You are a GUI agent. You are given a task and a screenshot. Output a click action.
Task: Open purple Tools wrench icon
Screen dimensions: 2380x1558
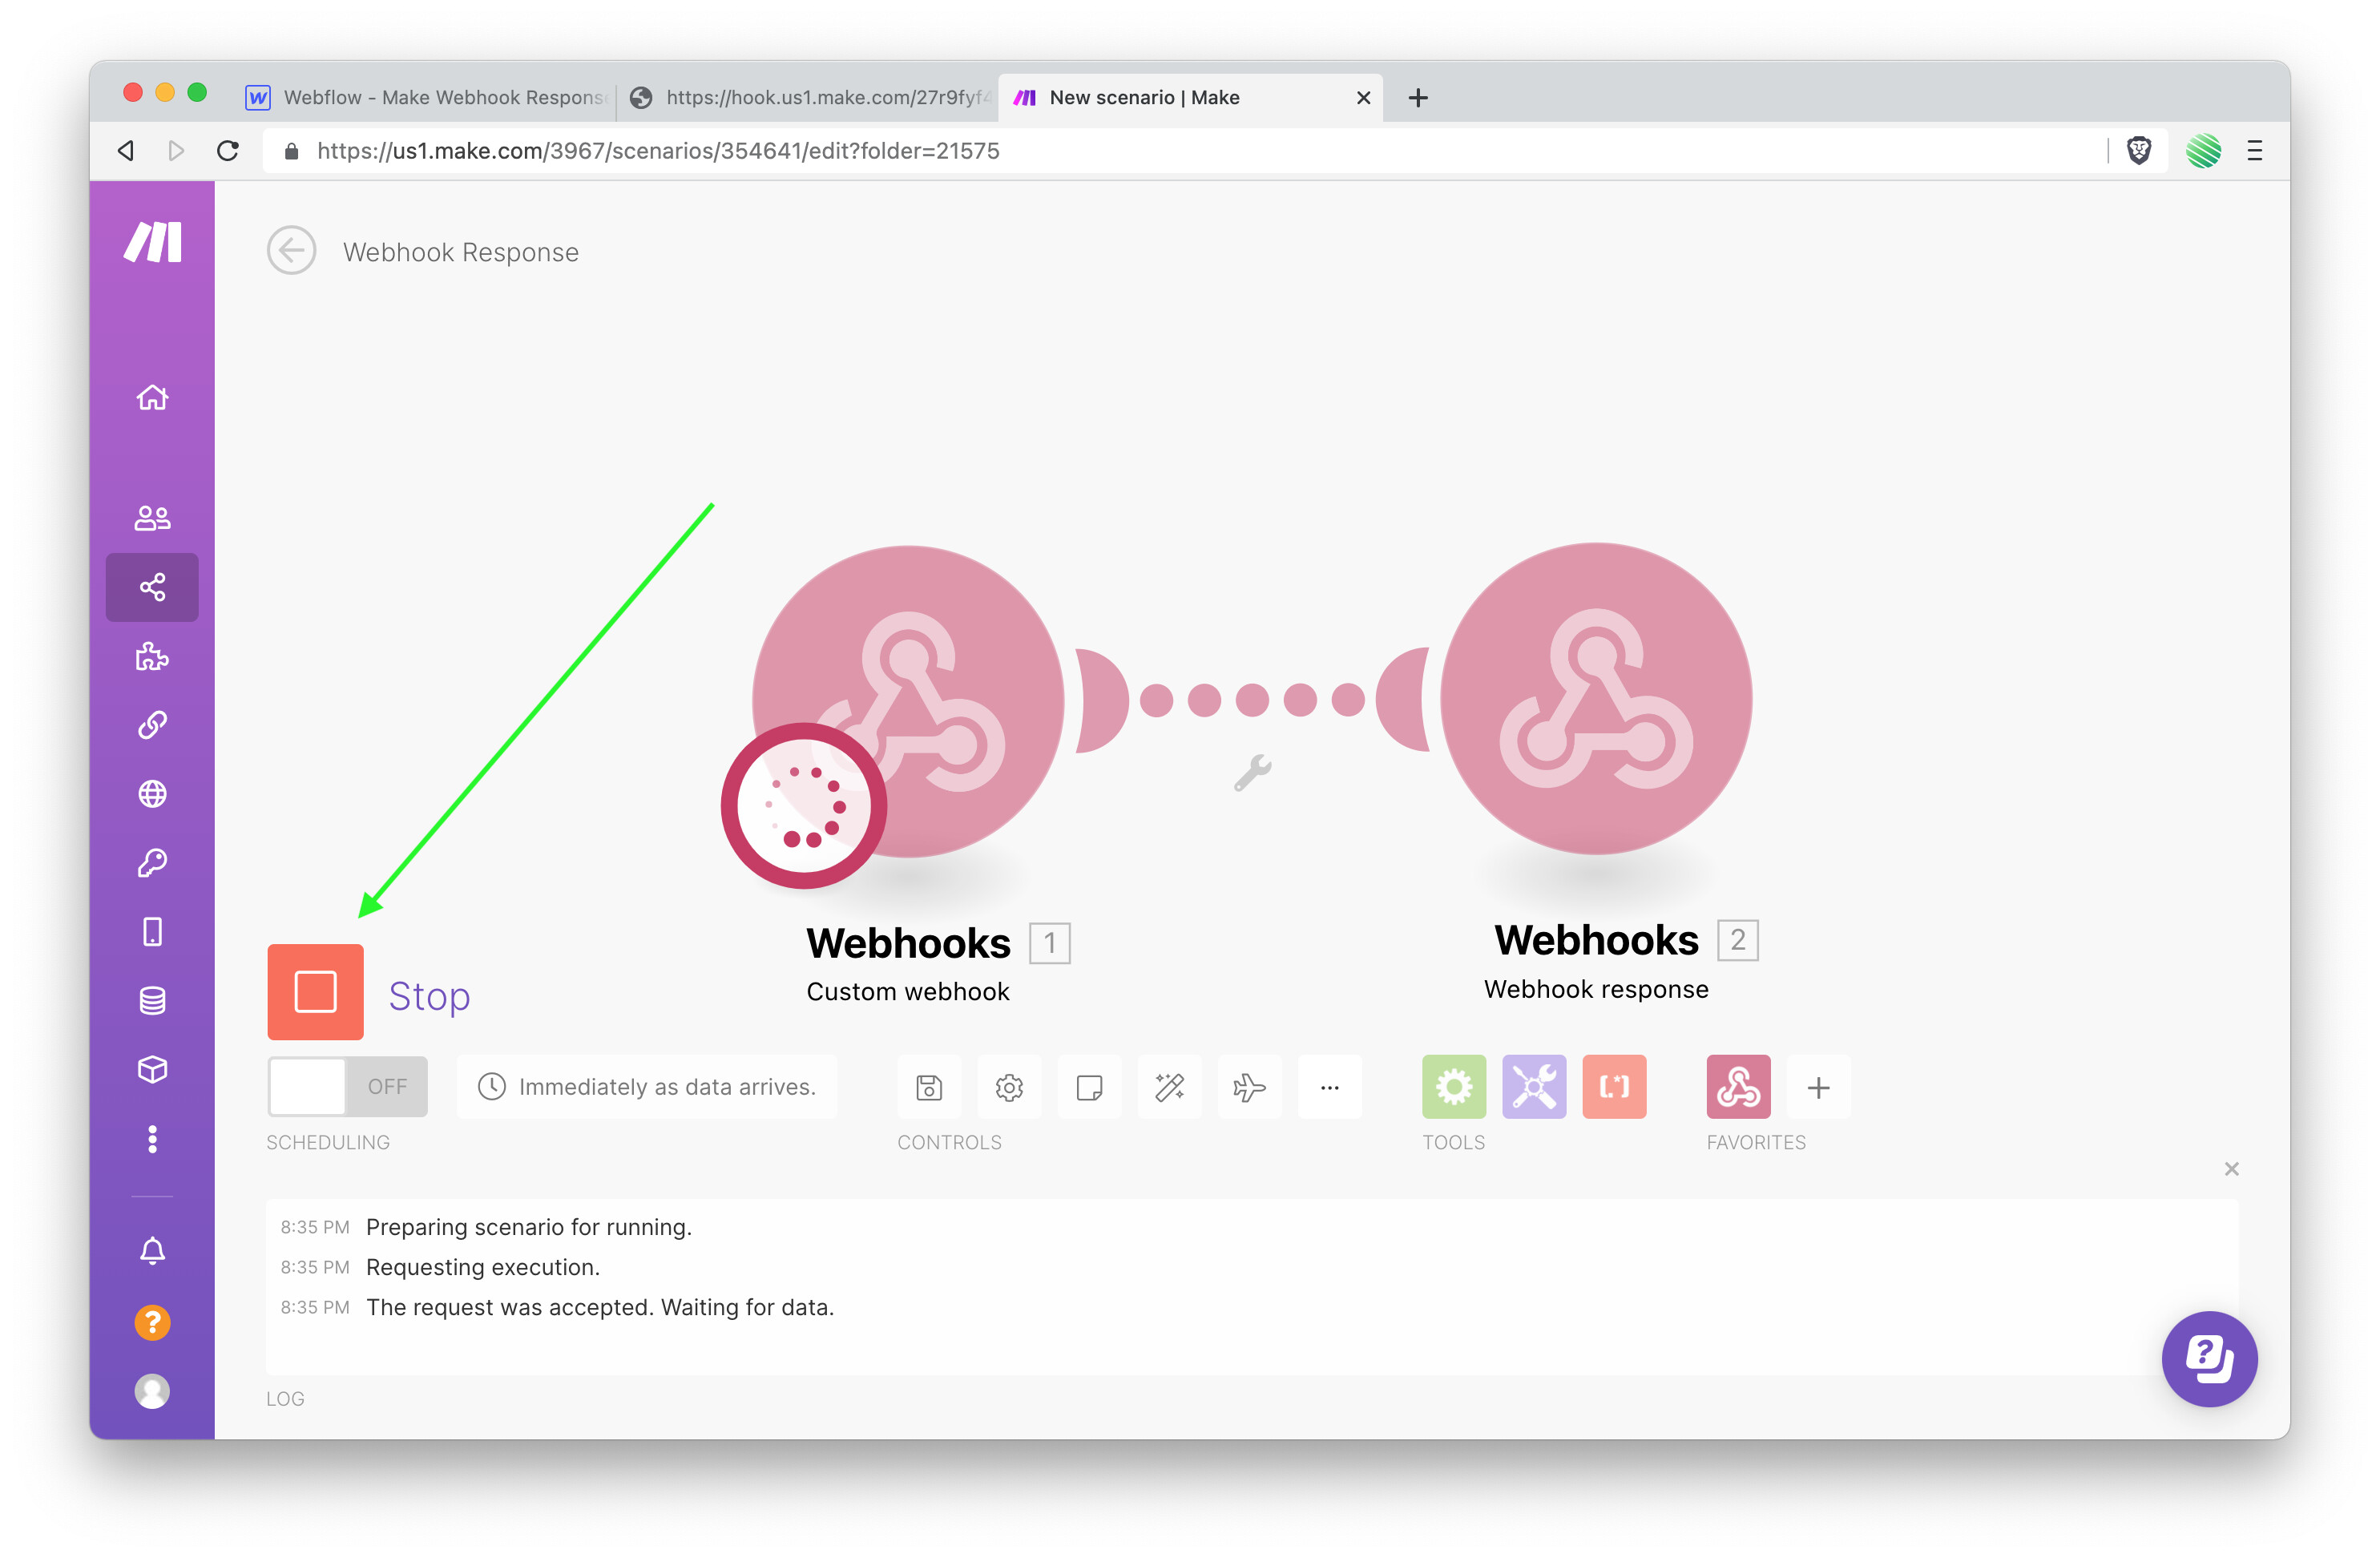[x=1534, y=1087]
